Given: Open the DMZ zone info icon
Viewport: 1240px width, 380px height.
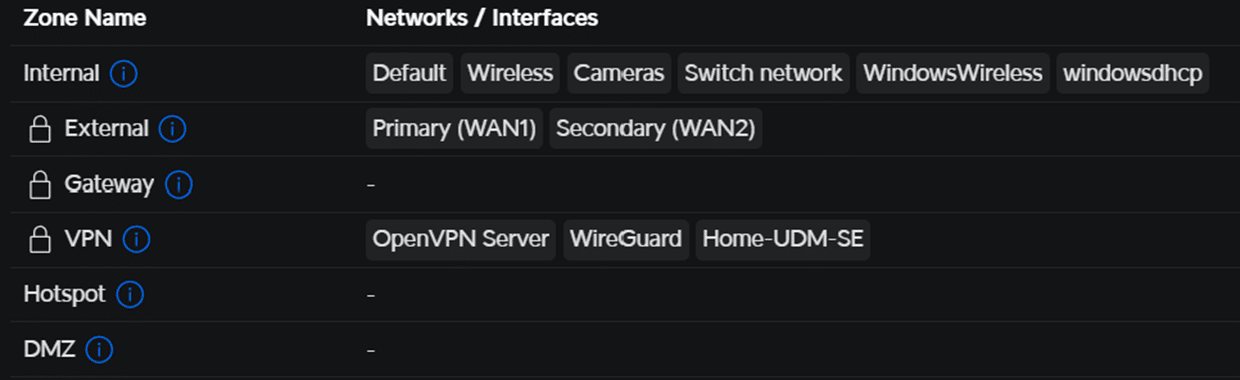Looking at the screenshot, I should tap(99, 350).
